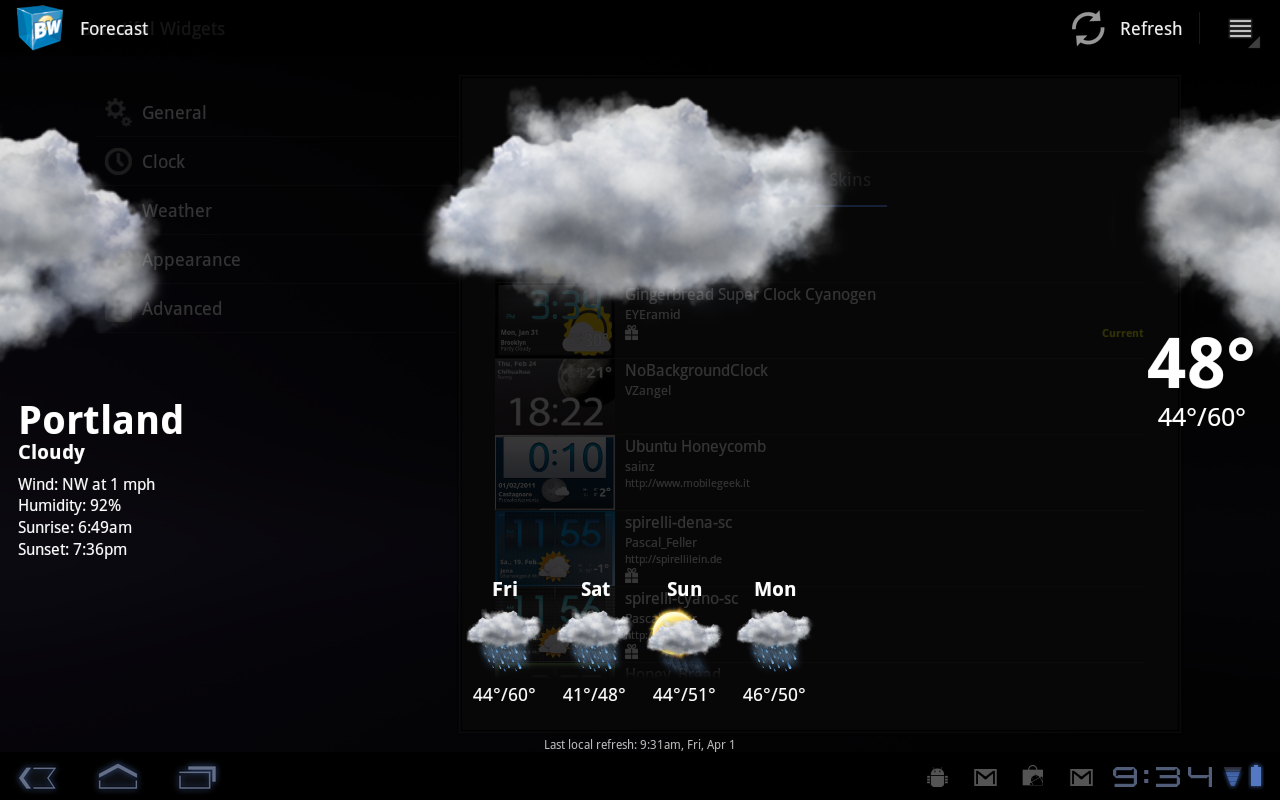Tap the Portland city name
1280x800 pixels.
(101, 420)
